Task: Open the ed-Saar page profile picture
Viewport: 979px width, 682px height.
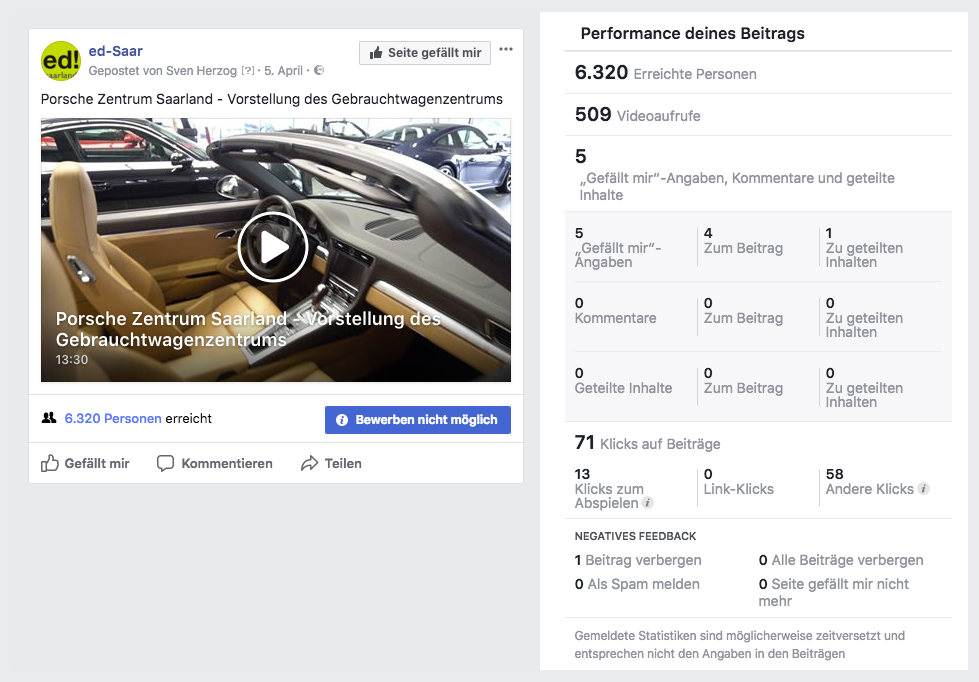Action: point(61,61)
